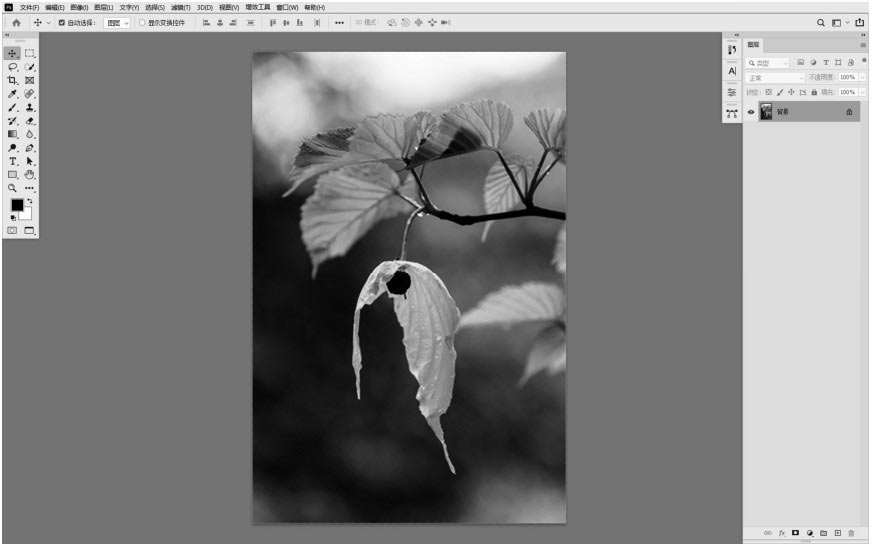Select the Eraser tool
The height and width of the screenshot is (544, 872).
coord(29,121)
